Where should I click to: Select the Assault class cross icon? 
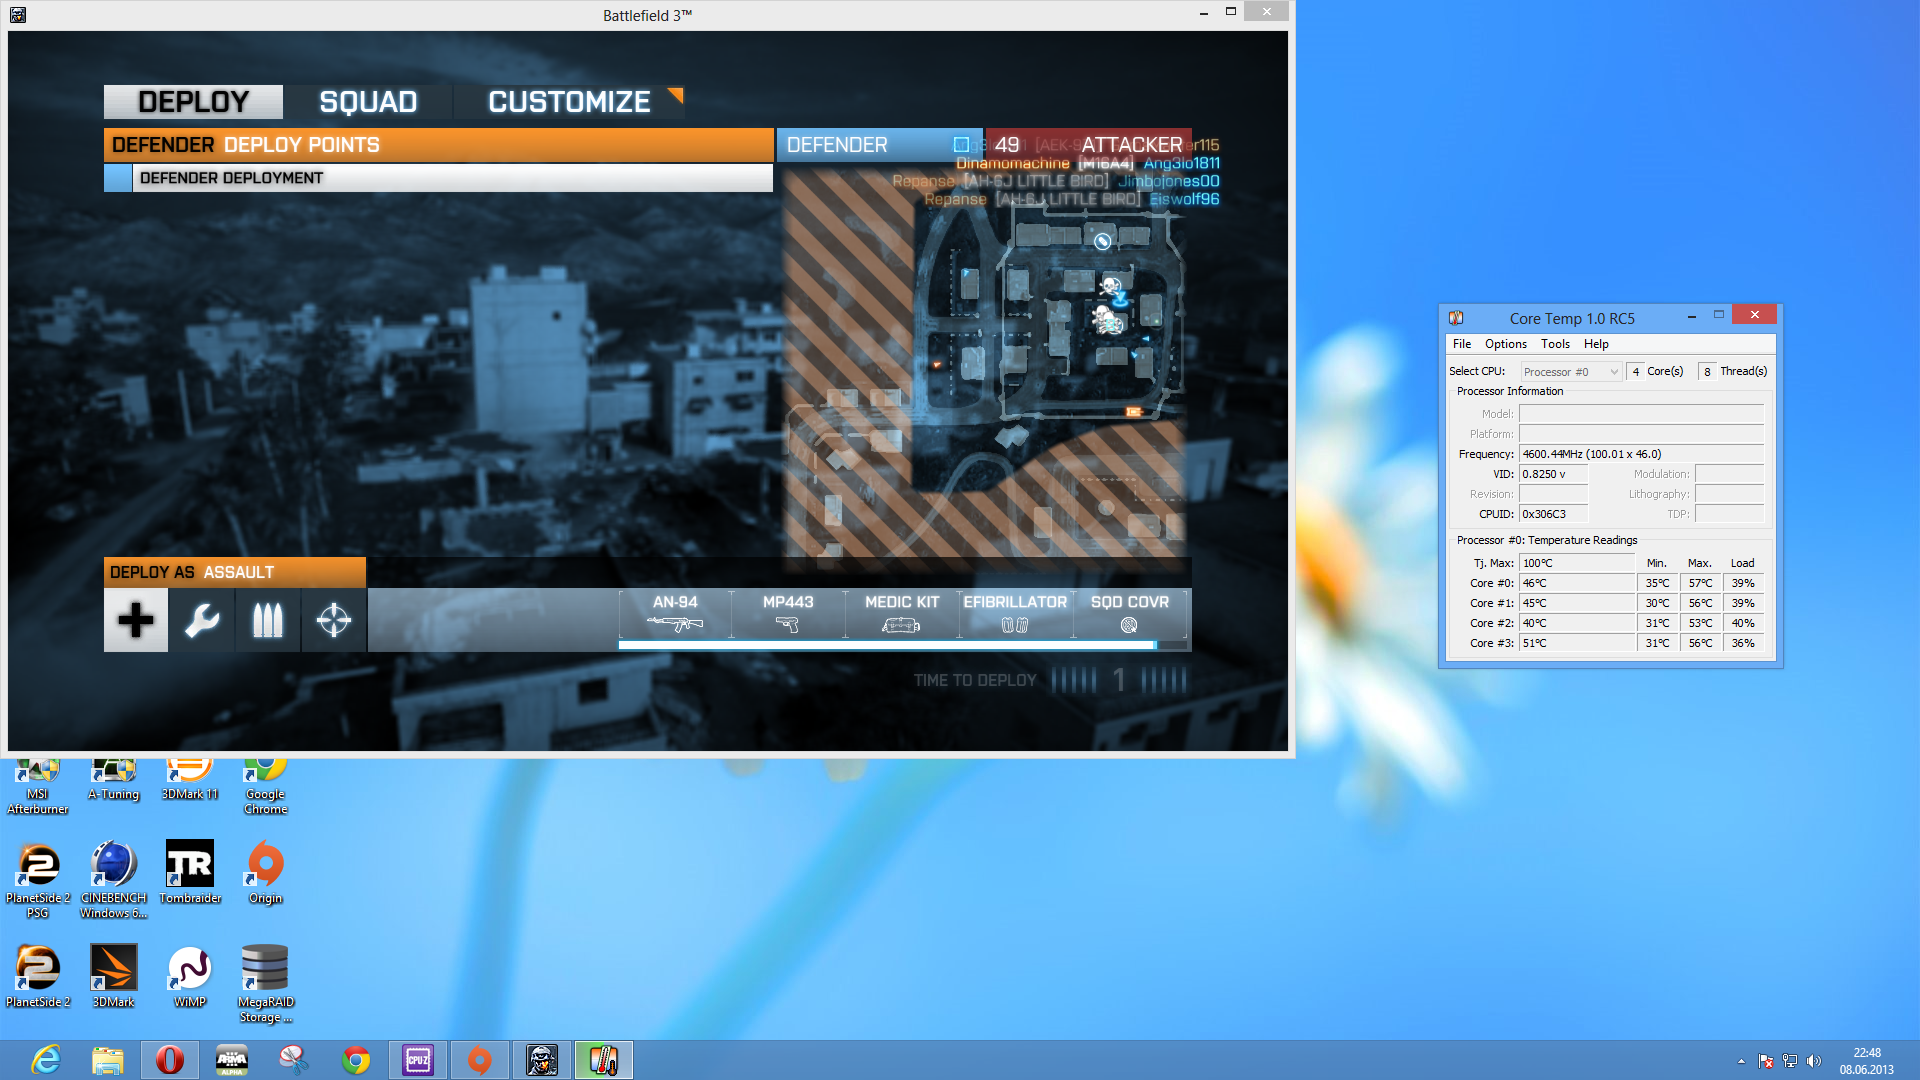136,620
